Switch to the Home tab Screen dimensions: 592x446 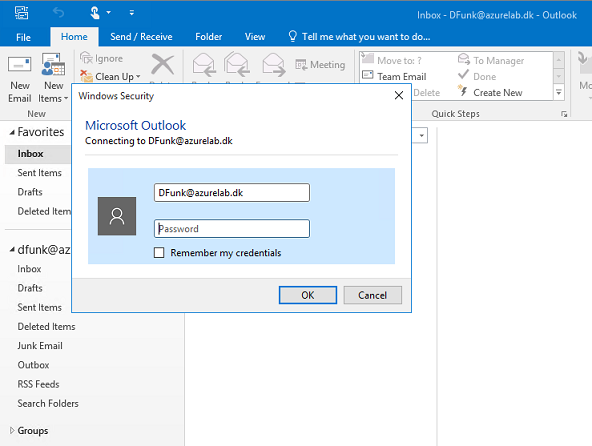coord(74,37)
